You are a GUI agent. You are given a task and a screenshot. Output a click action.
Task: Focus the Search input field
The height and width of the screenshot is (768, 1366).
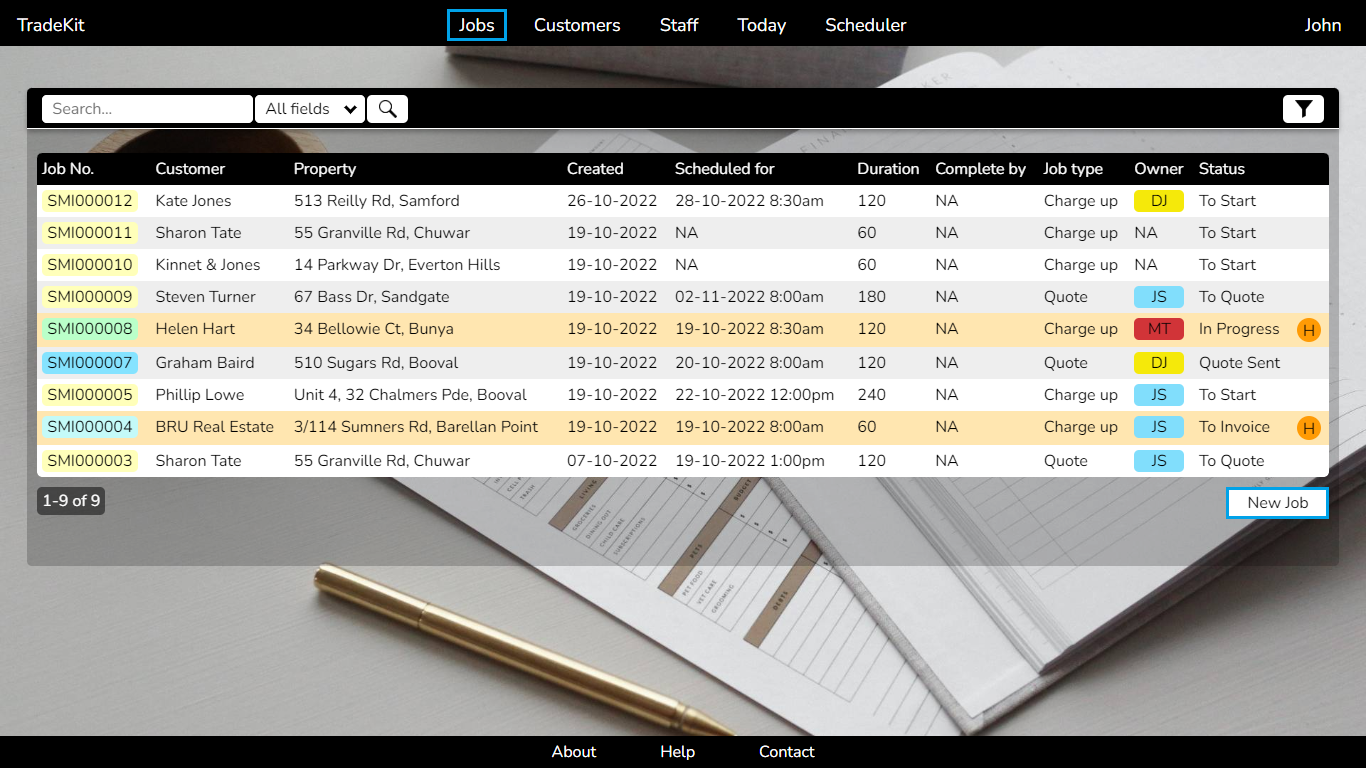pos(147,109)
